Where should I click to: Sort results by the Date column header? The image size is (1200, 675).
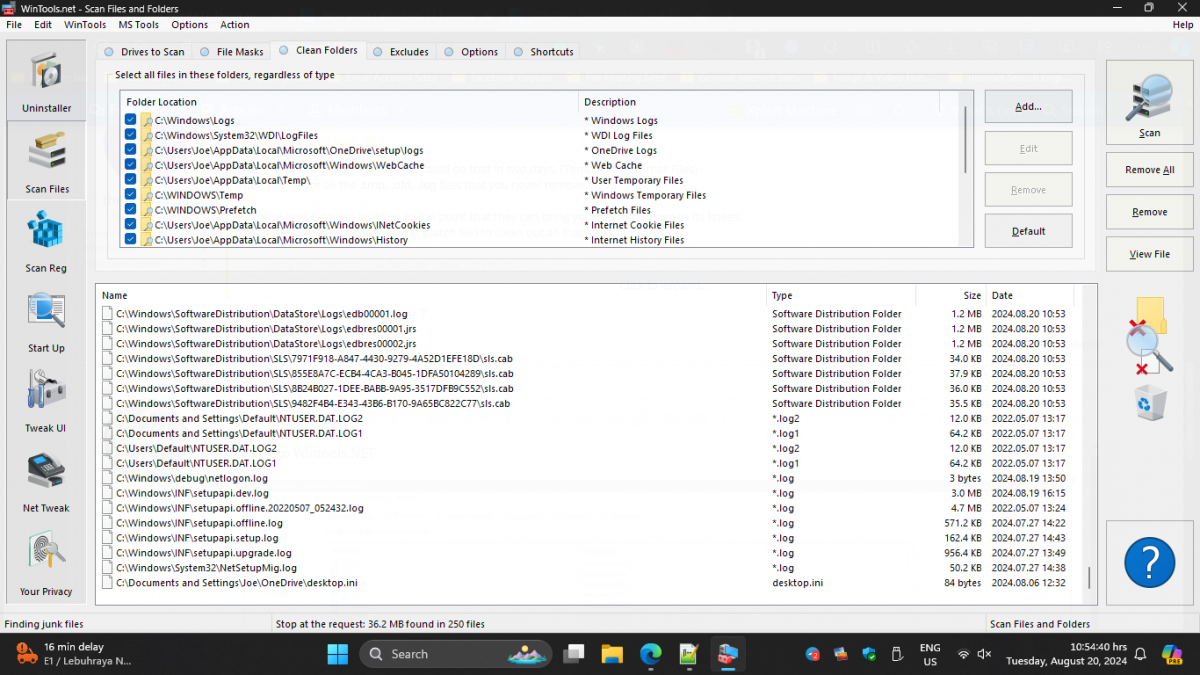coord(1029,296)
